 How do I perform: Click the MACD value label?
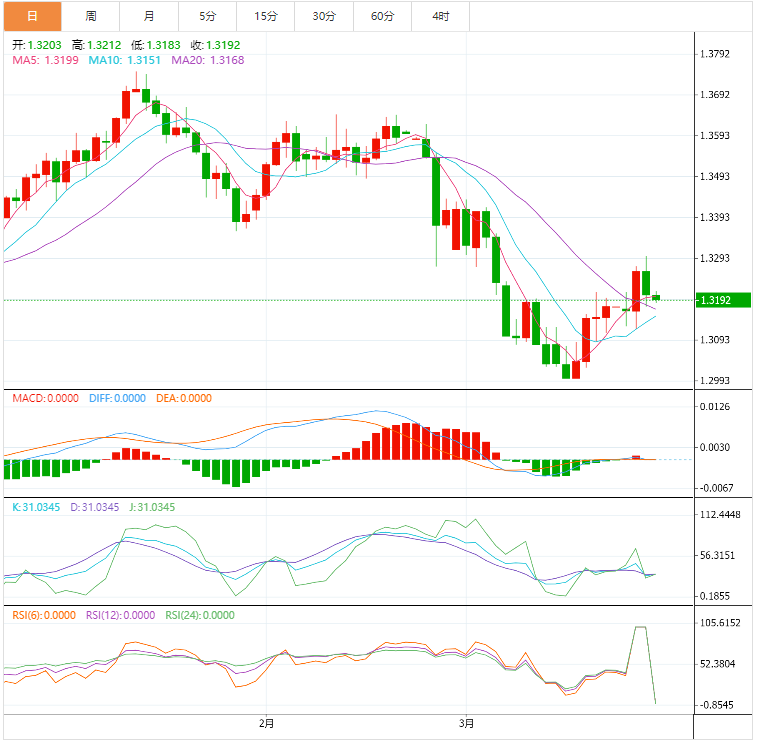click(x=45, y=398)
